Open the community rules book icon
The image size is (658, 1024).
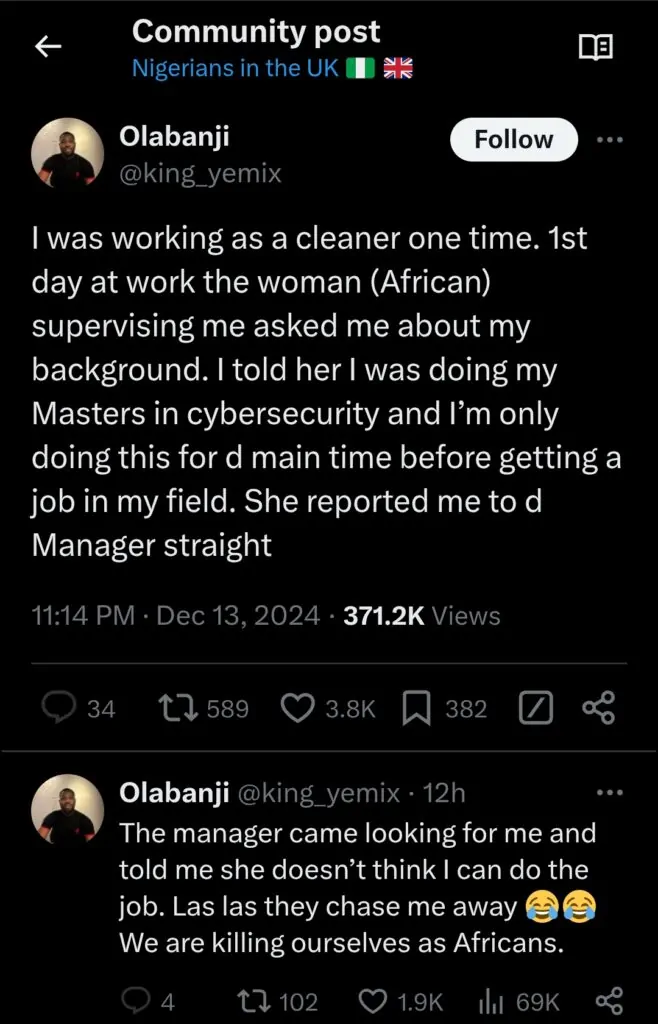(596, 47)
